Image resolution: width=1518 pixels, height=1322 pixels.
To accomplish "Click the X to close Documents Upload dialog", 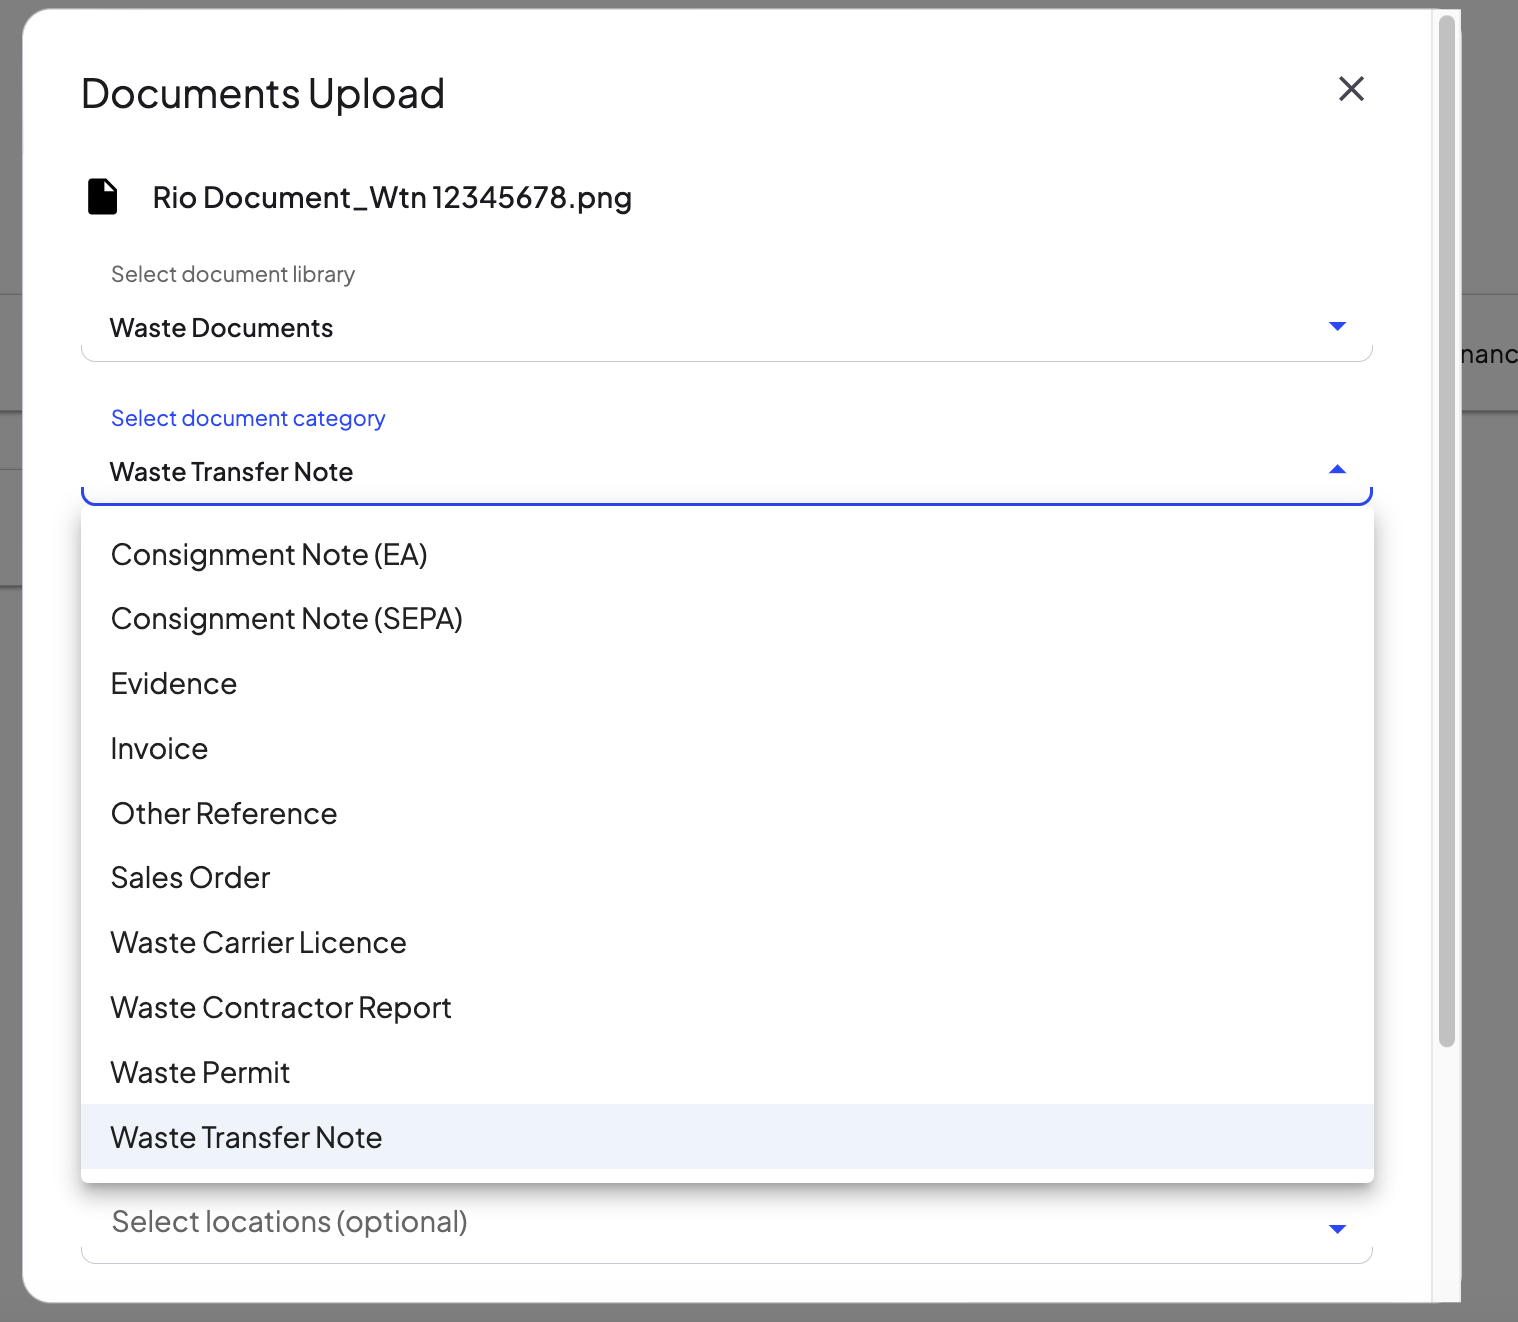I will pos(1351,89).
